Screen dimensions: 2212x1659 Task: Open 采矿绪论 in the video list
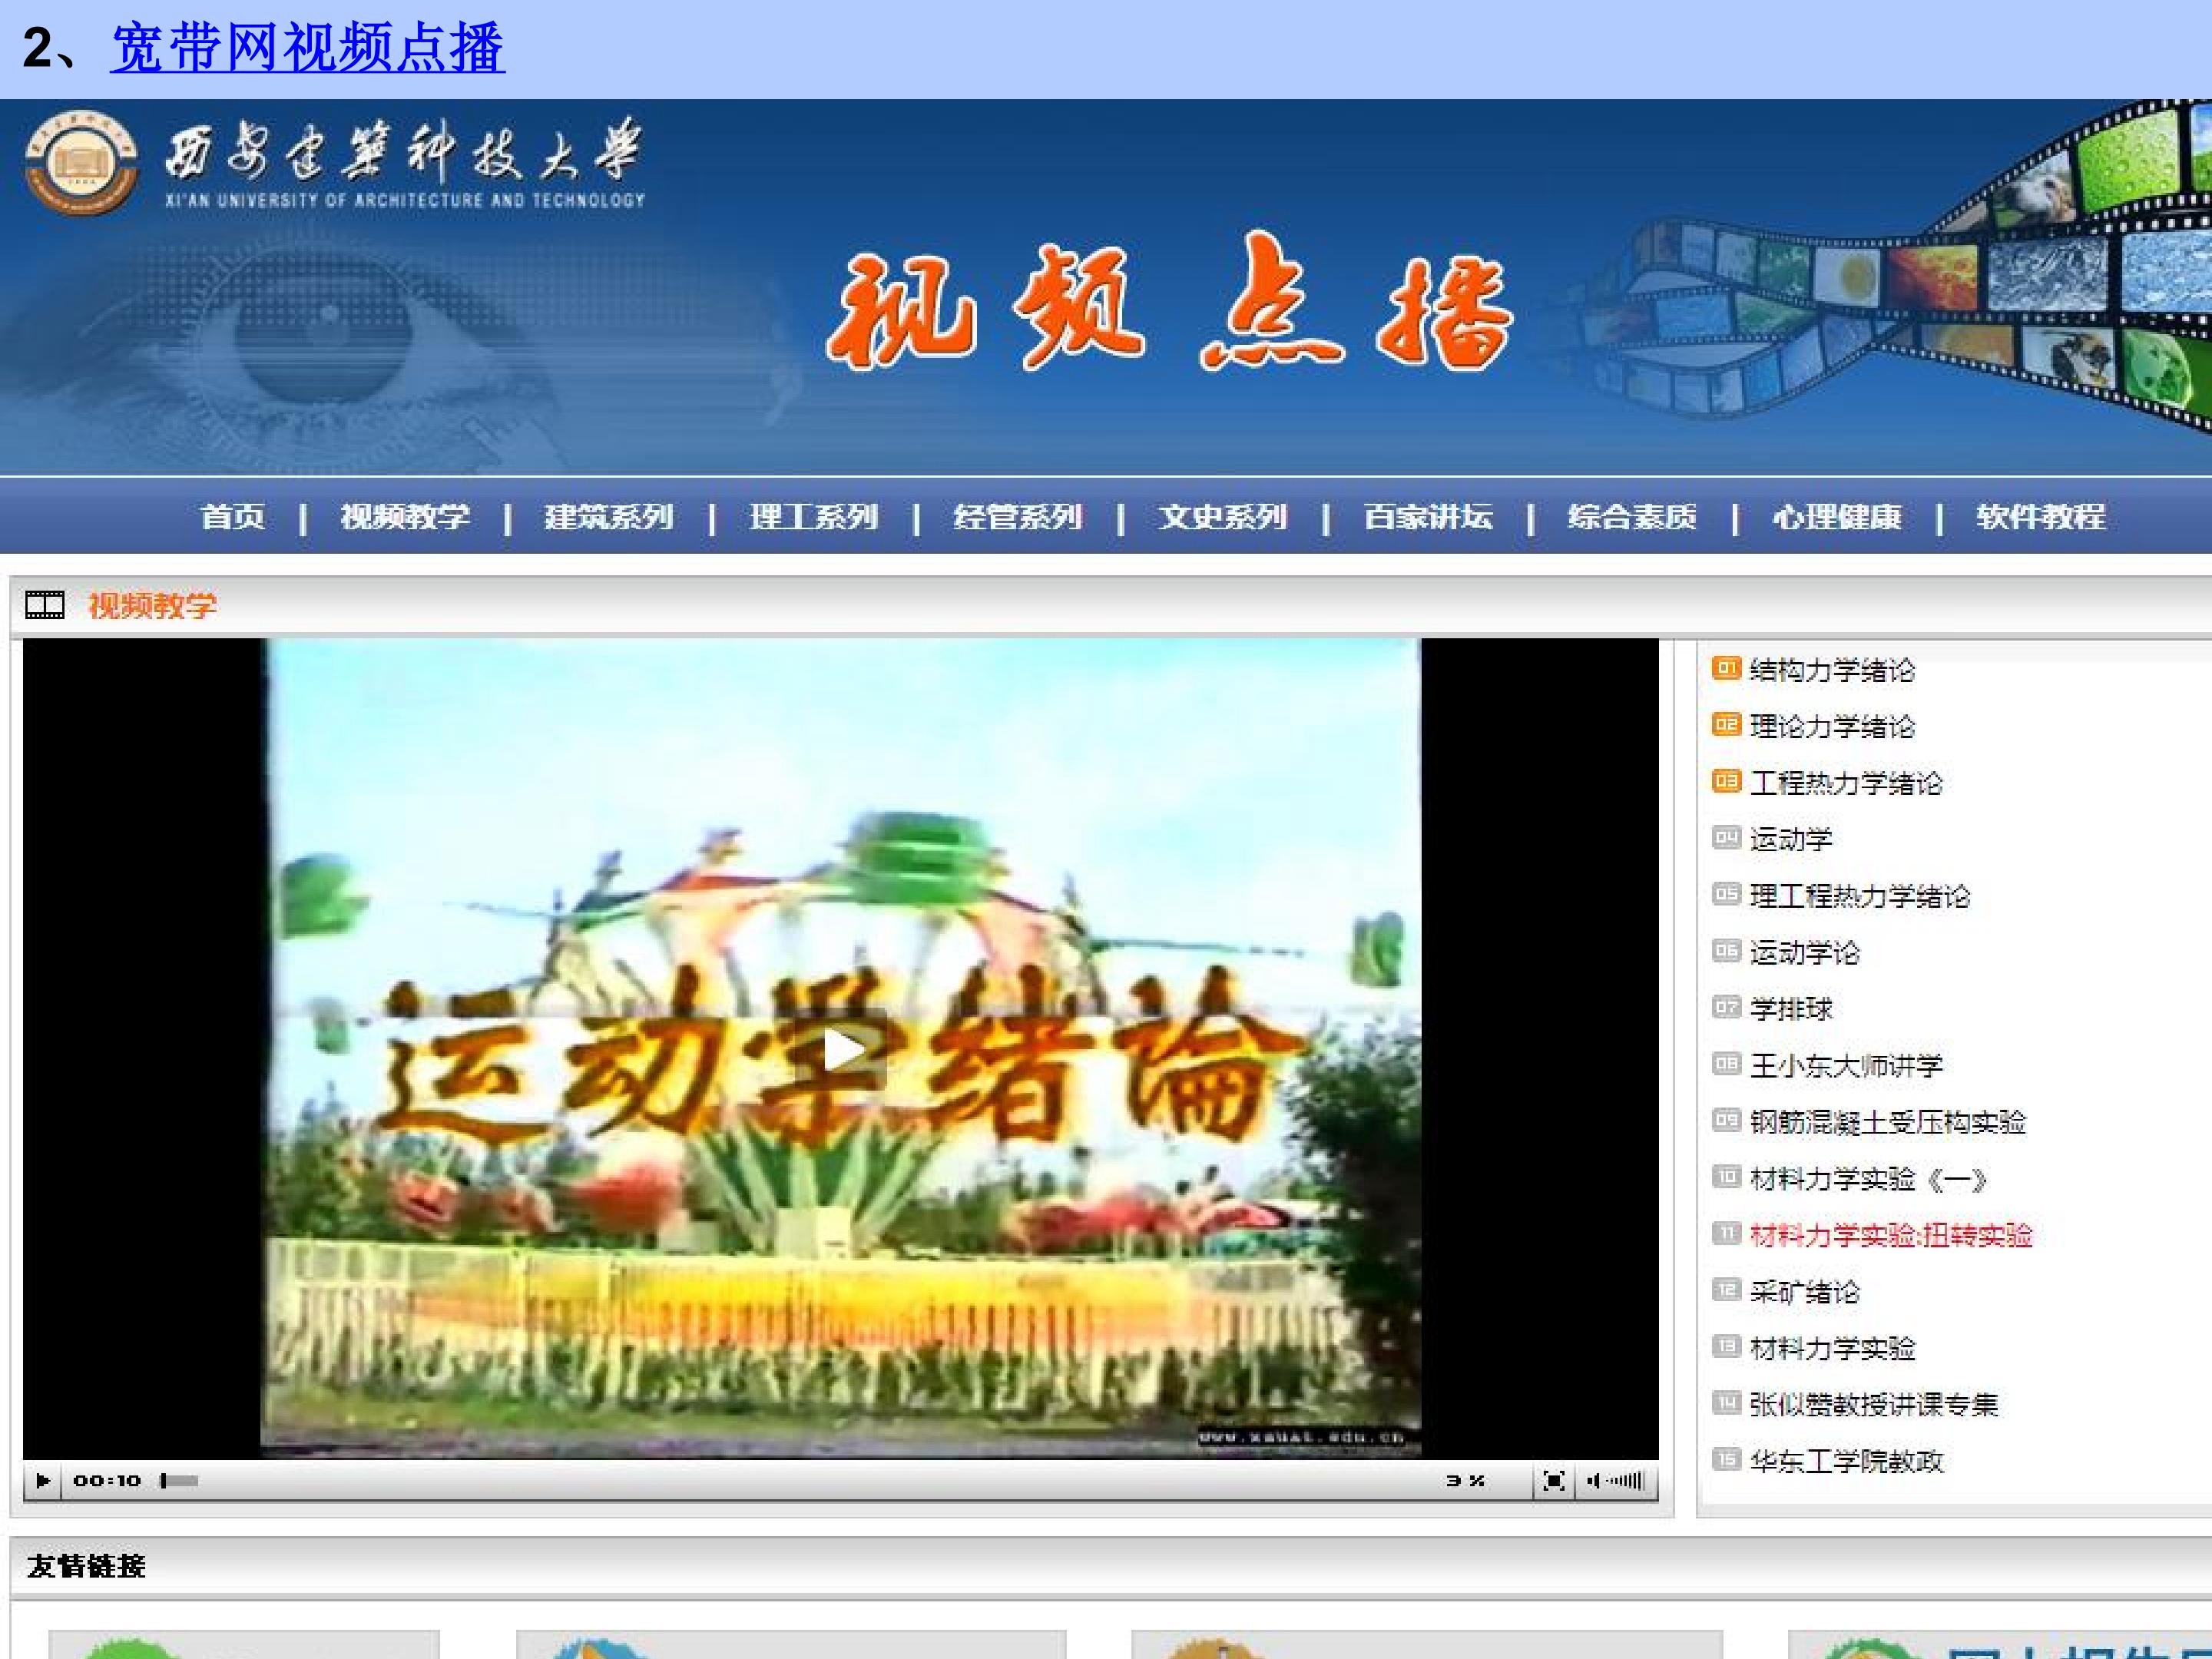[1804, 1292]
